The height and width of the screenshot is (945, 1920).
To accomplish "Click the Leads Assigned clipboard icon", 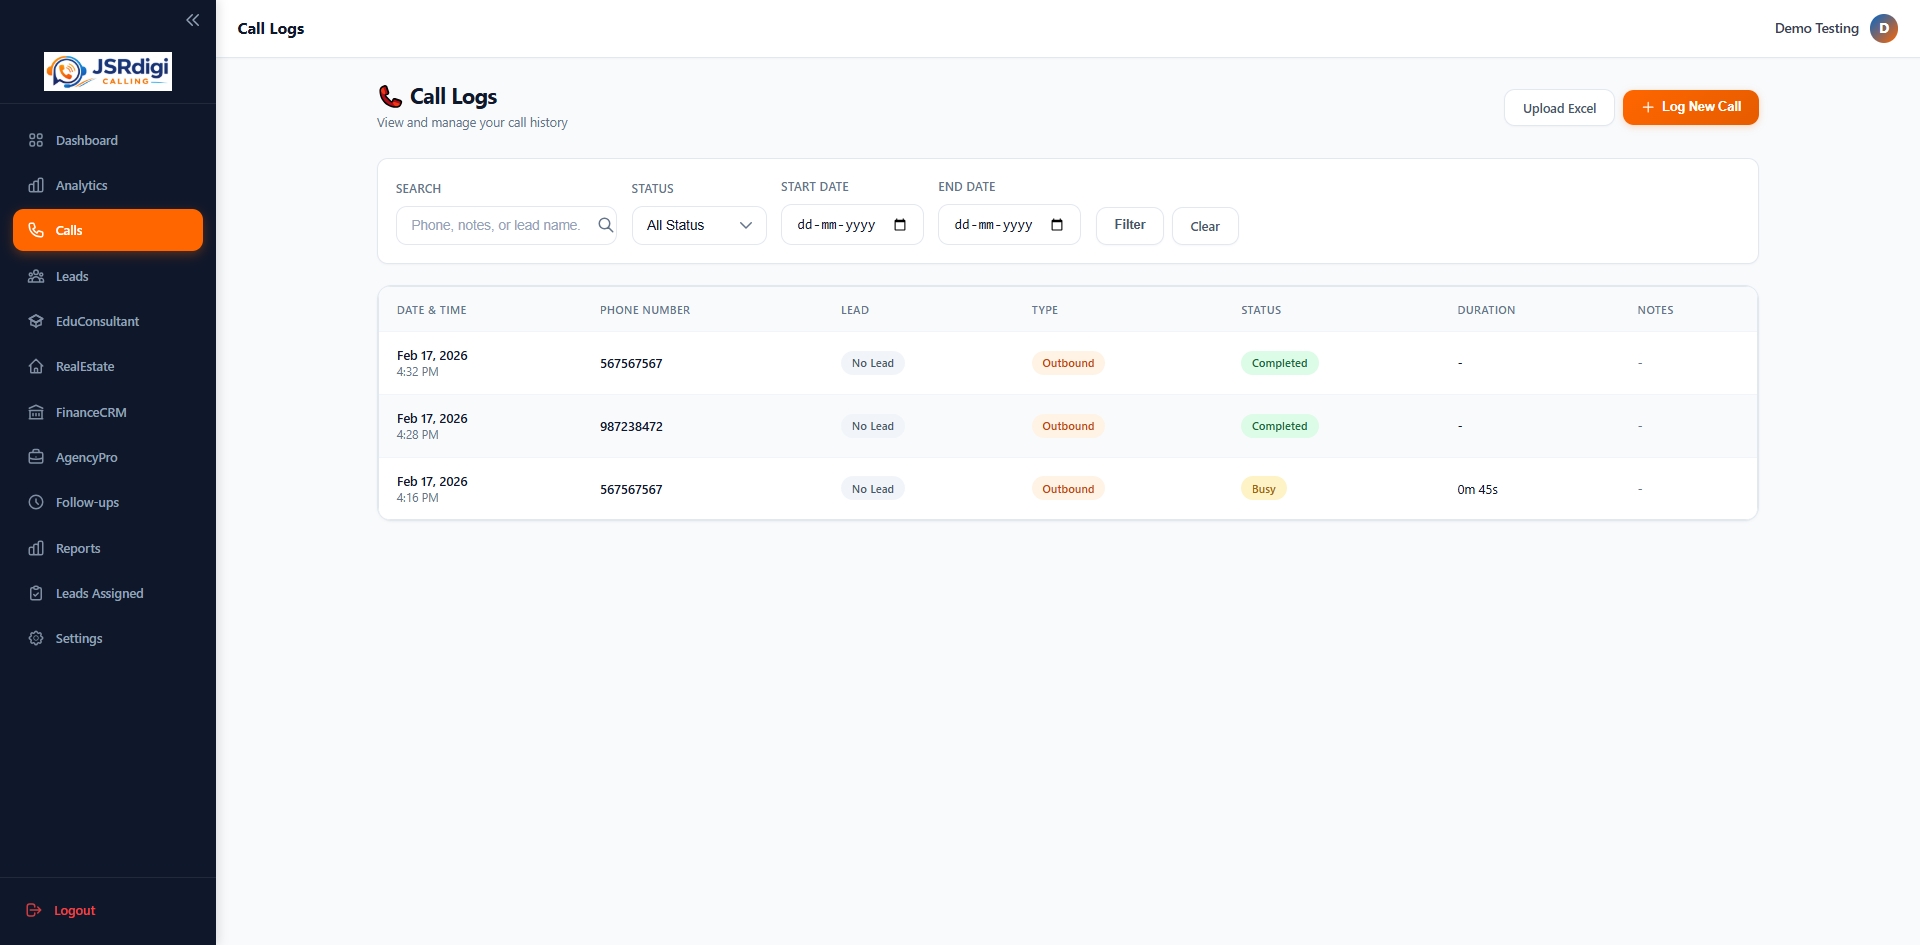I will [36, 593].
